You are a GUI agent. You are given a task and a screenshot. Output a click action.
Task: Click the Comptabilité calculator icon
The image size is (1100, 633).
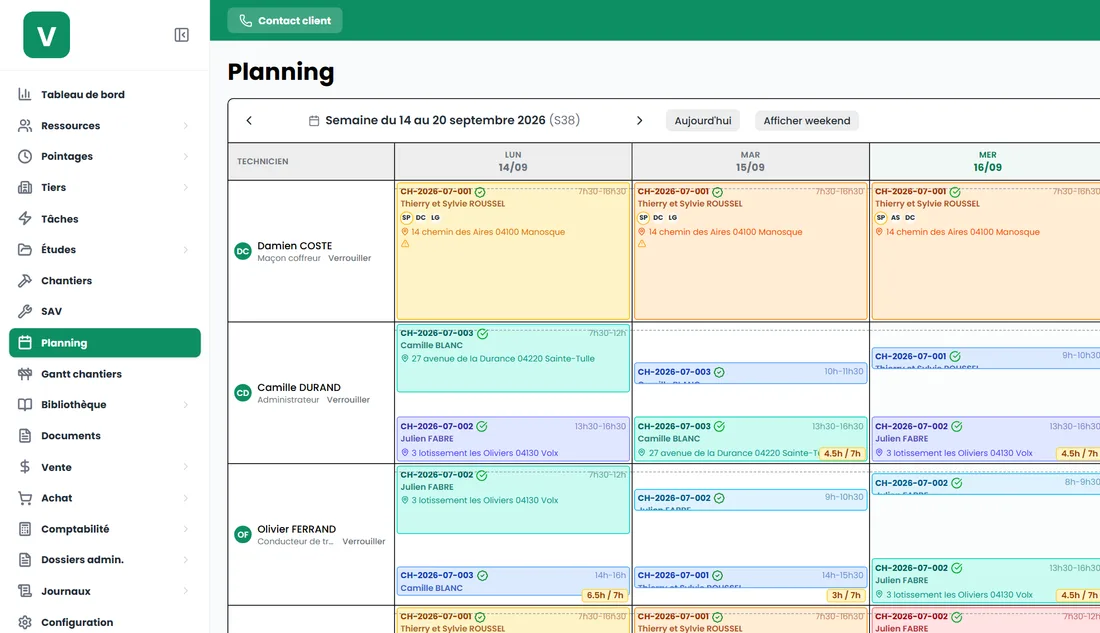[x=25, y=529]
